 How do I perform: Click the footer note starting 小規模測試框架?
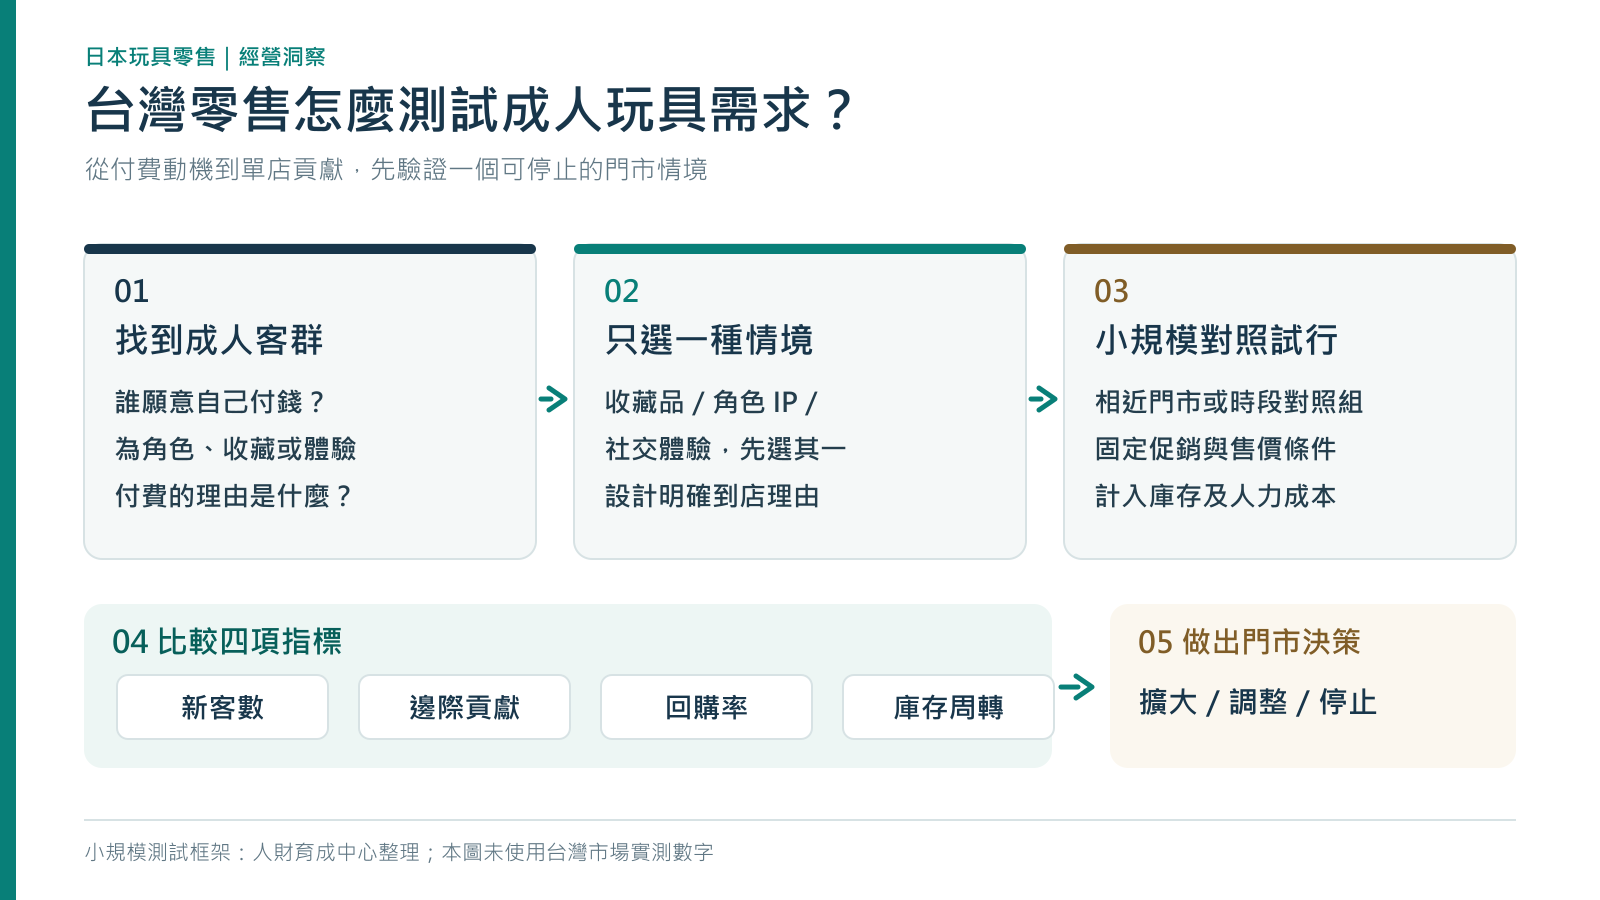pos(399,852)
